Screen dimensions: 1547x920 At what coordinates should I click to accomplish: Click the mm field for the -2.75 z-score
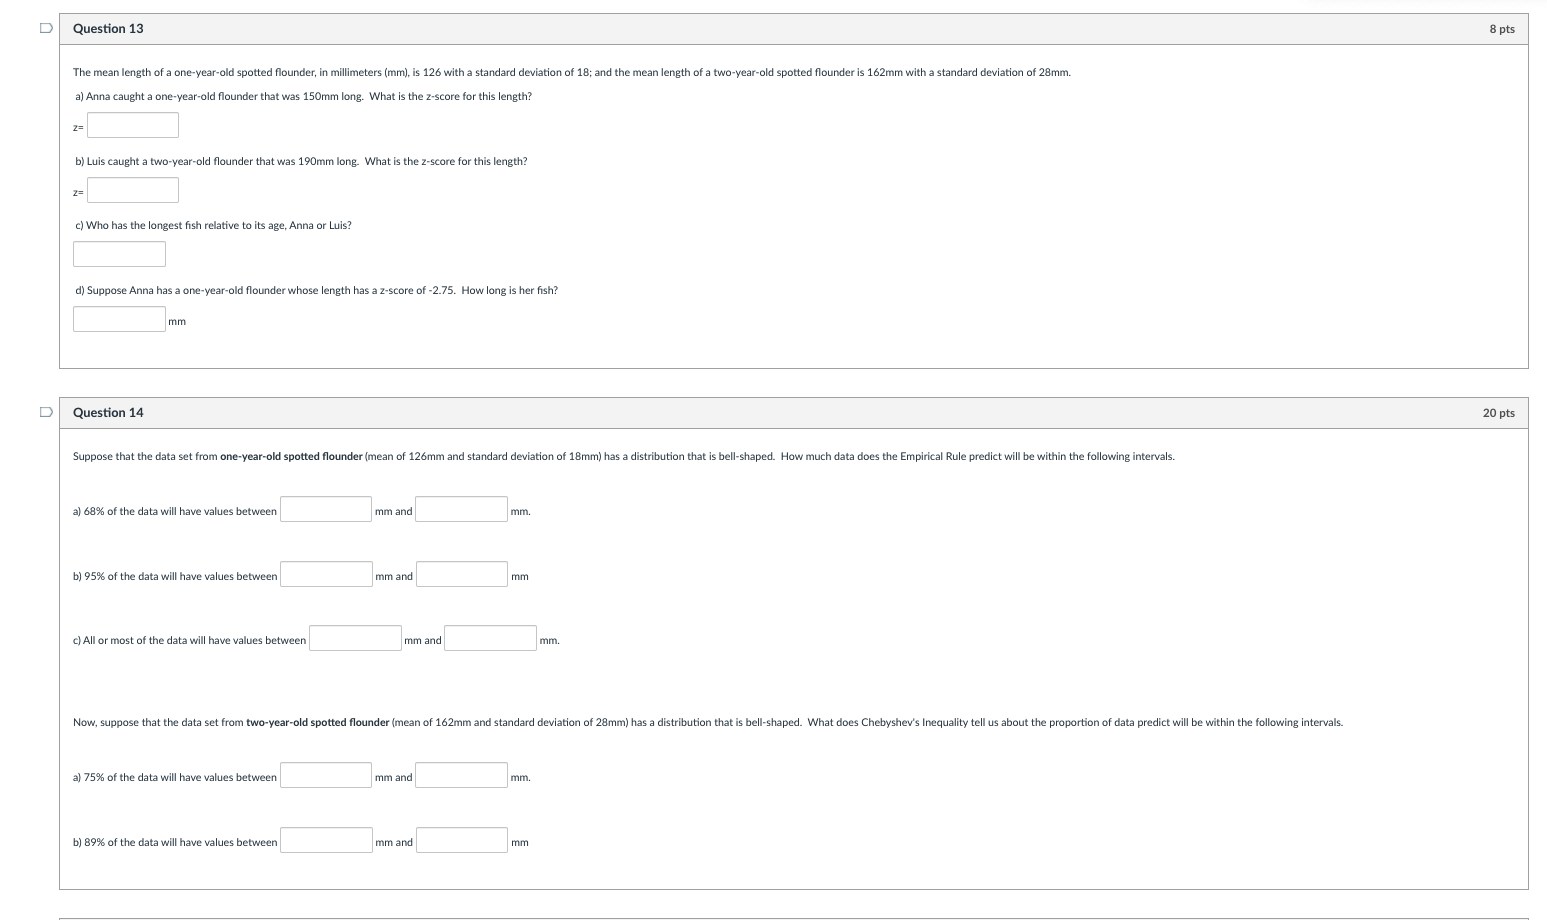point(118,318)
